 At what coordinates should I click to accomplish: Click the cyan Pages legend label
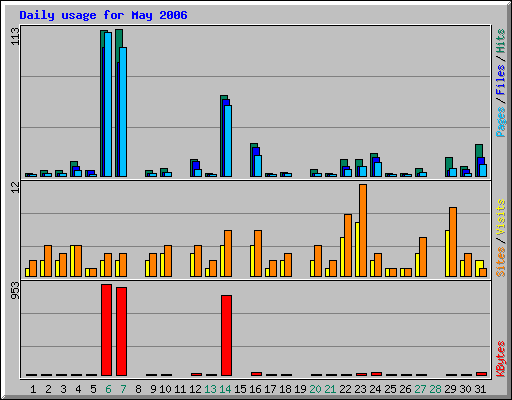[x=501, y=122]
